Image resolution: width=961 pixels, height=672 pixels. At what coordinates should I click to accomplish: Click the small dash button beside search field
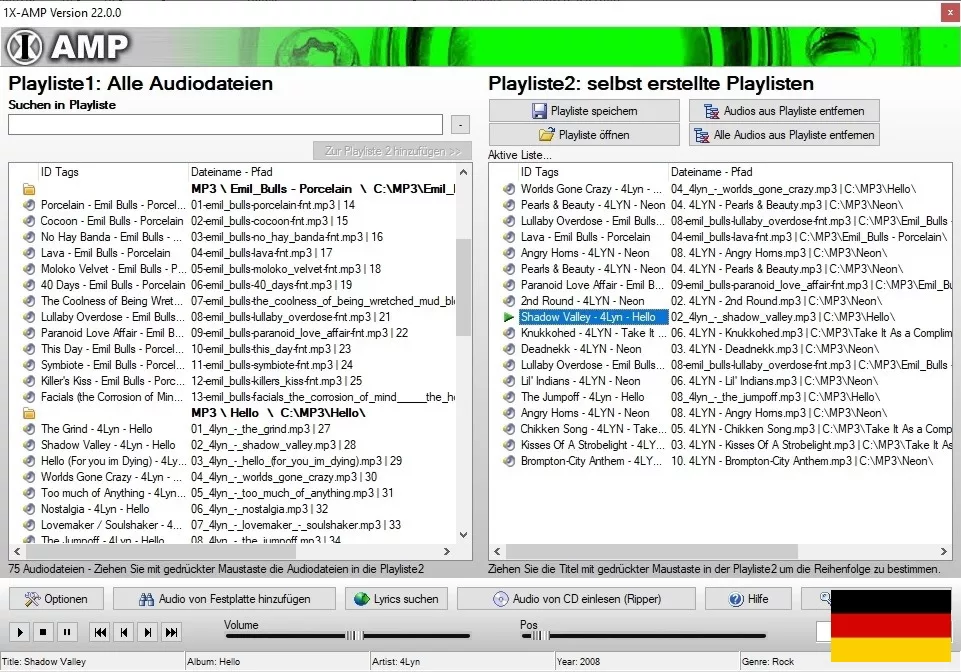(460, 124)
